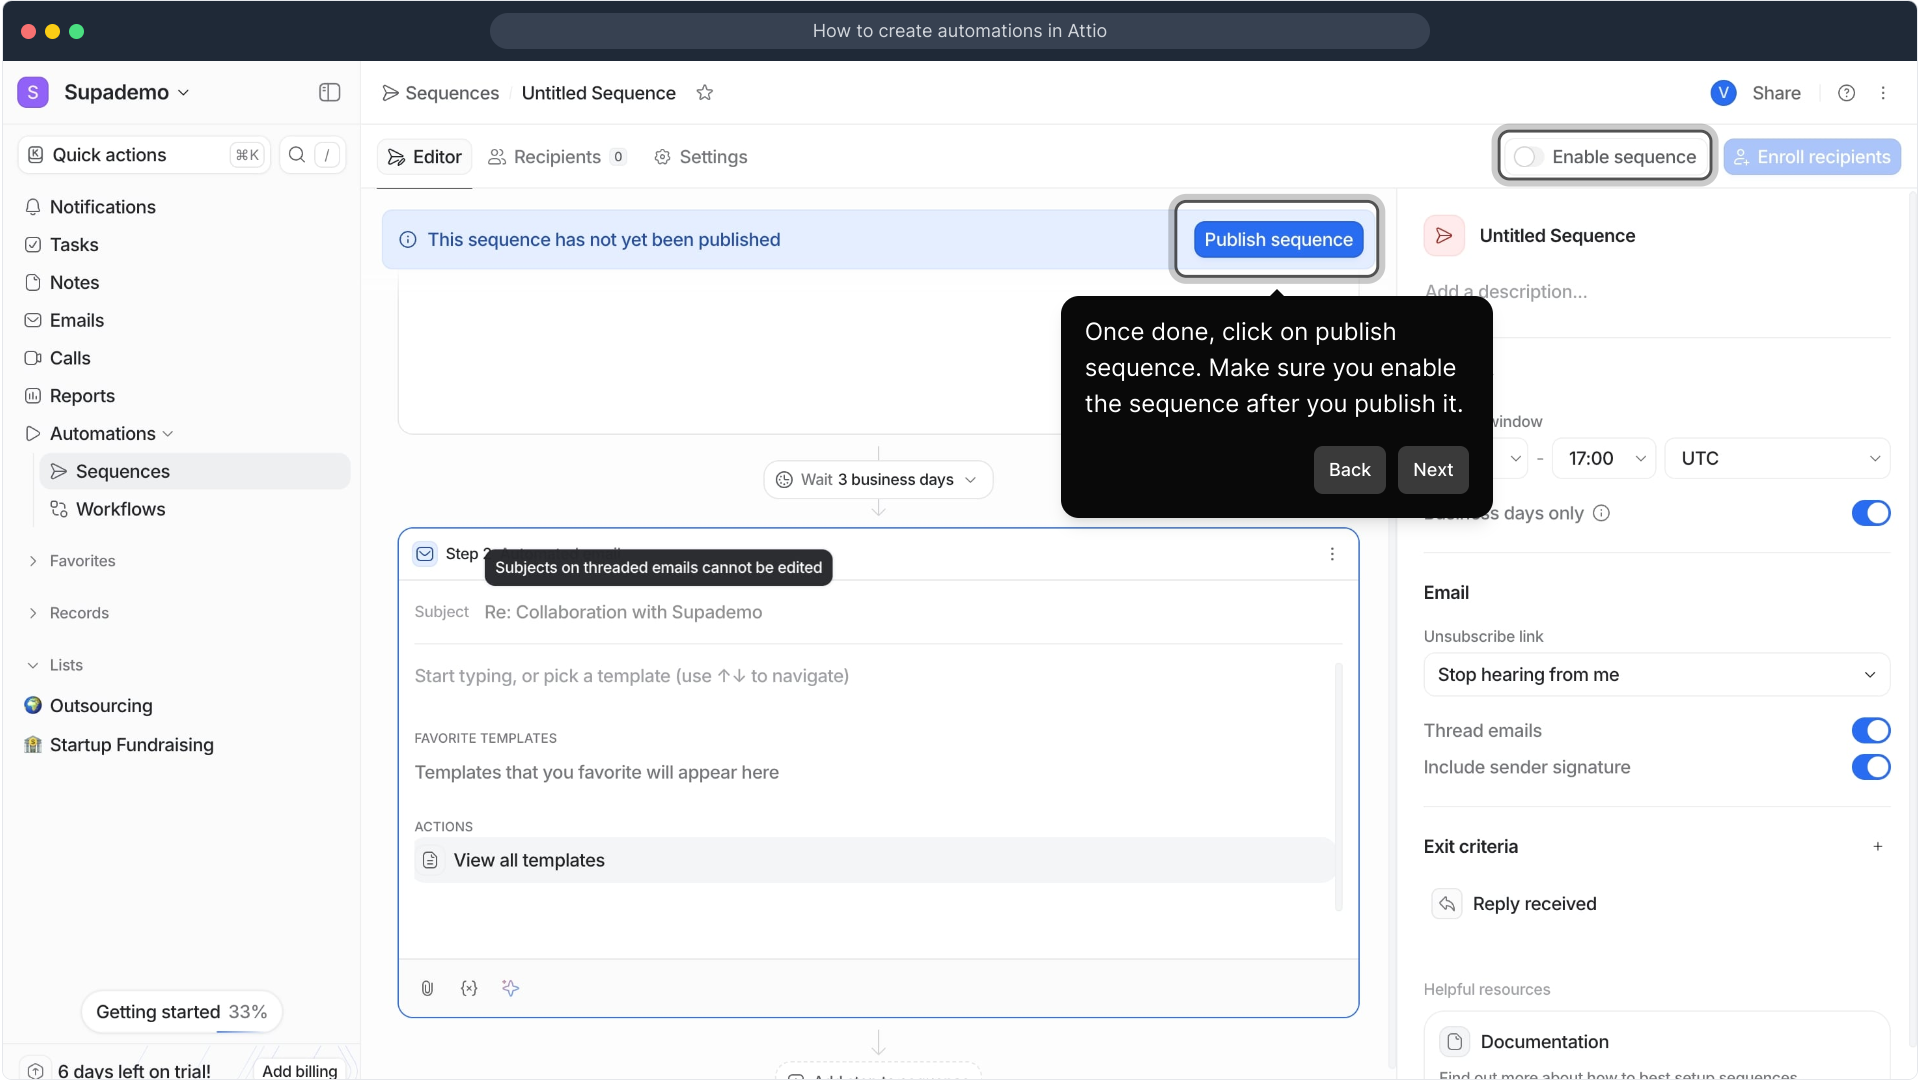This screenshot has width=1920, height=1080.
Task: Click the Supademo workspace logo icon
Action: point(33,92)
